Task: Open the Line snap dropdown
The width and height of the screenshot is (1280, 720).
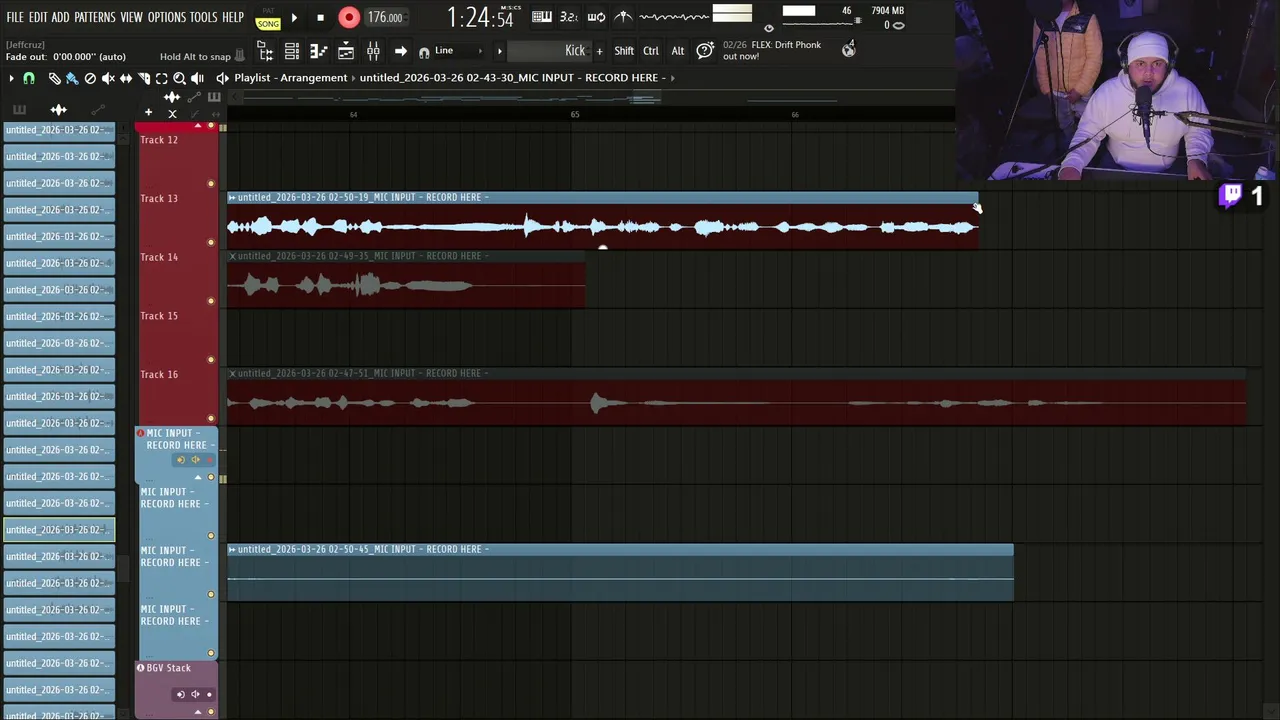Action: 458,51
